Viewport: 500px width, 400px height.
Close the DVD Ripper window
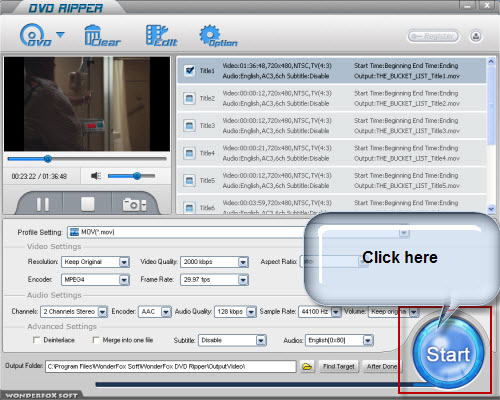(x=487, y=6)
